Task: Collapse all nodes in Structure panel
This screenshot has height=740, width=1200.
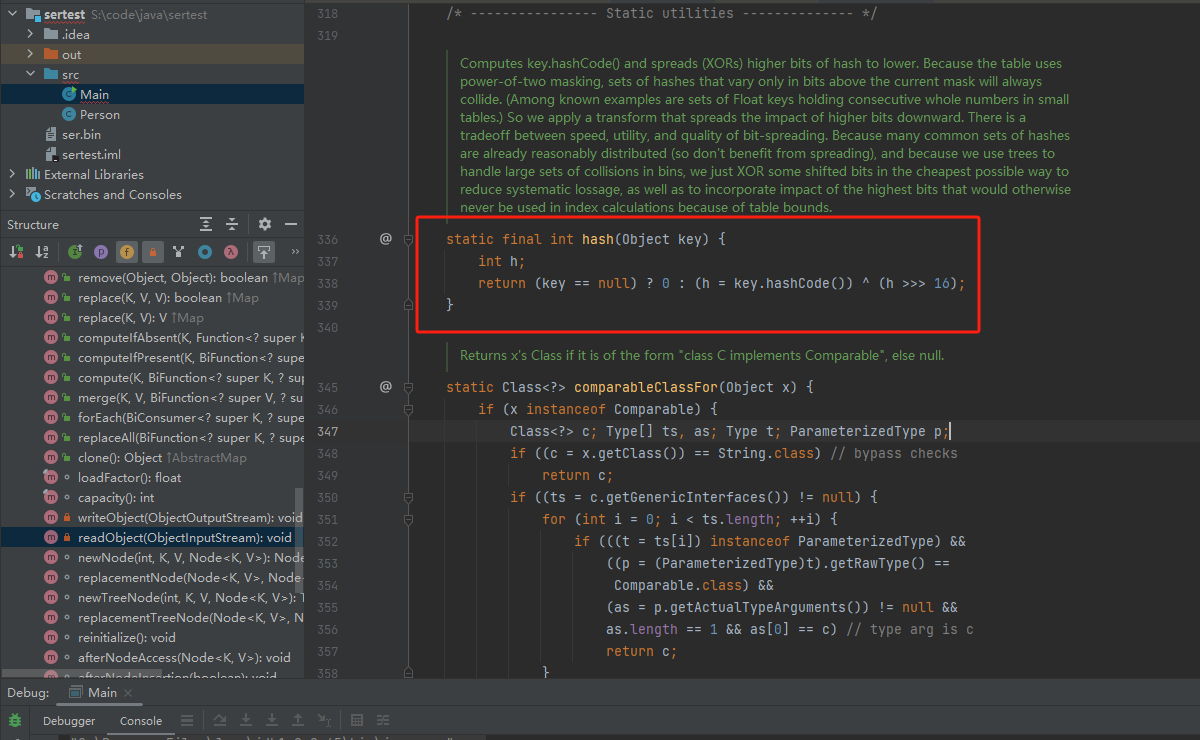Action: (x=232, y=224)
